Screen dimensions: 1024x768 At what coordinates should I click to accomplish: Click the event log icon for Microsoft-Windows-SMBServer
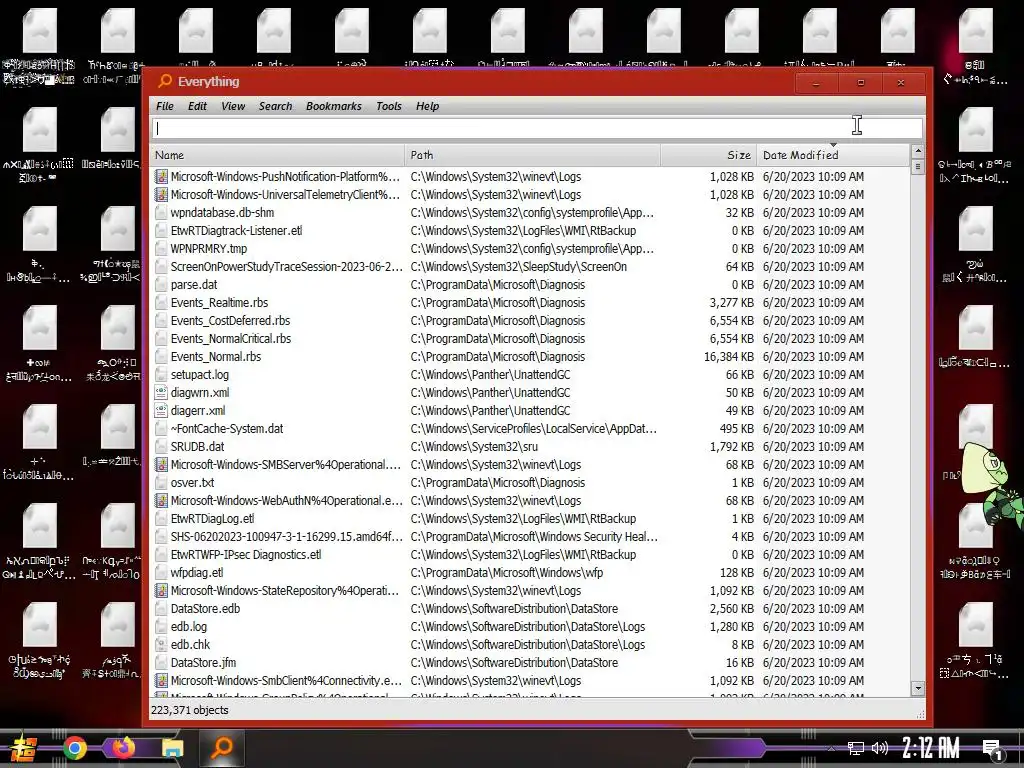click(161, 464)
